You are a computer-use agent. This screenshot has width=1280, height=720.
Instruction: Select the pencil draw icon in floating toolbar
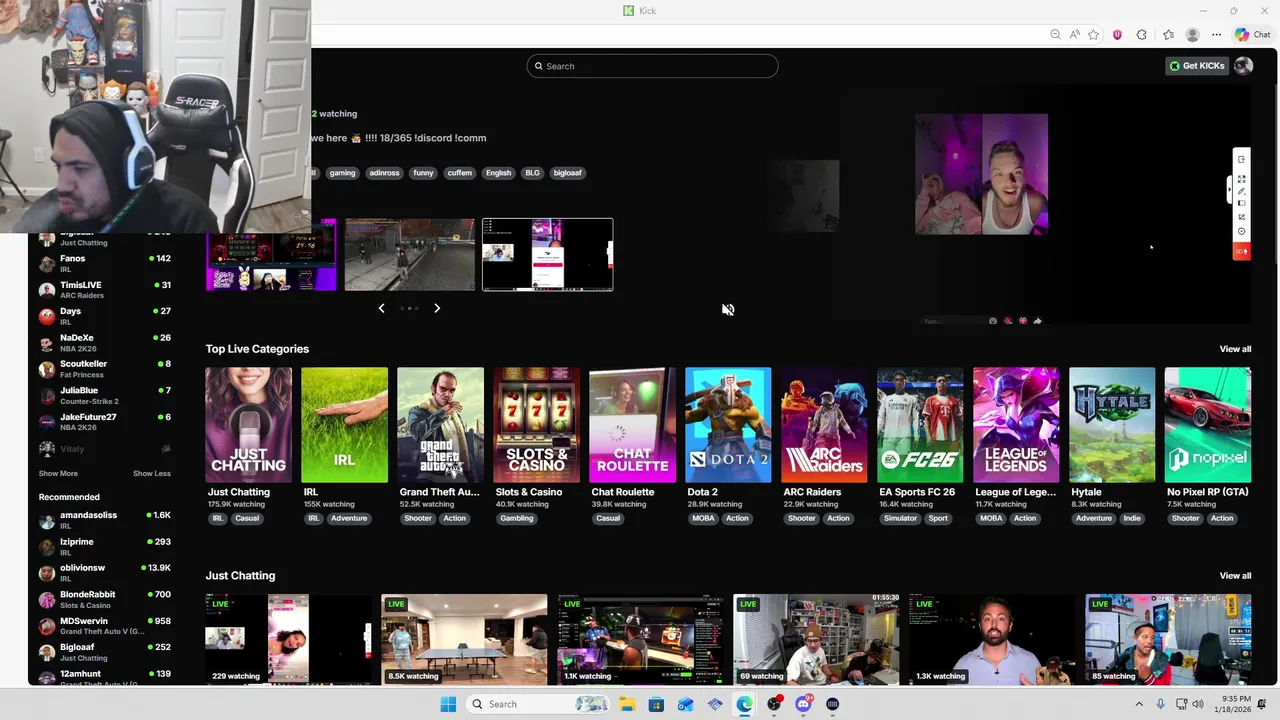pos(1241,191)
